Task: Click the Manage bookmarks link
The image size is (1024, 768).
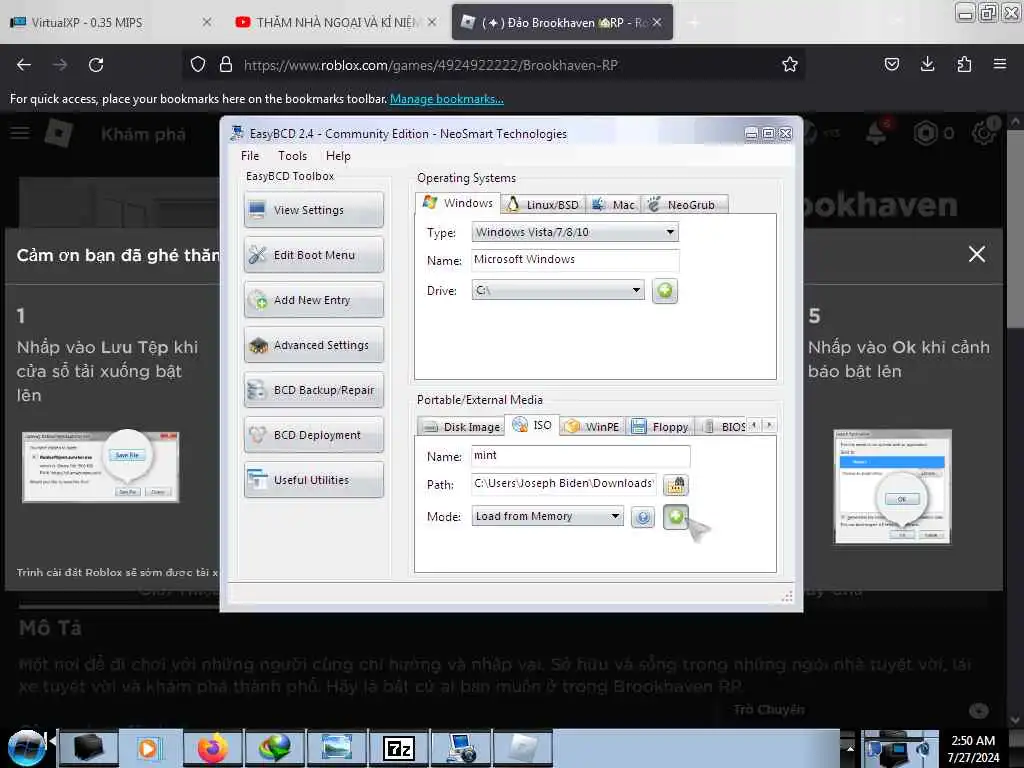Action: coord(447,99)
